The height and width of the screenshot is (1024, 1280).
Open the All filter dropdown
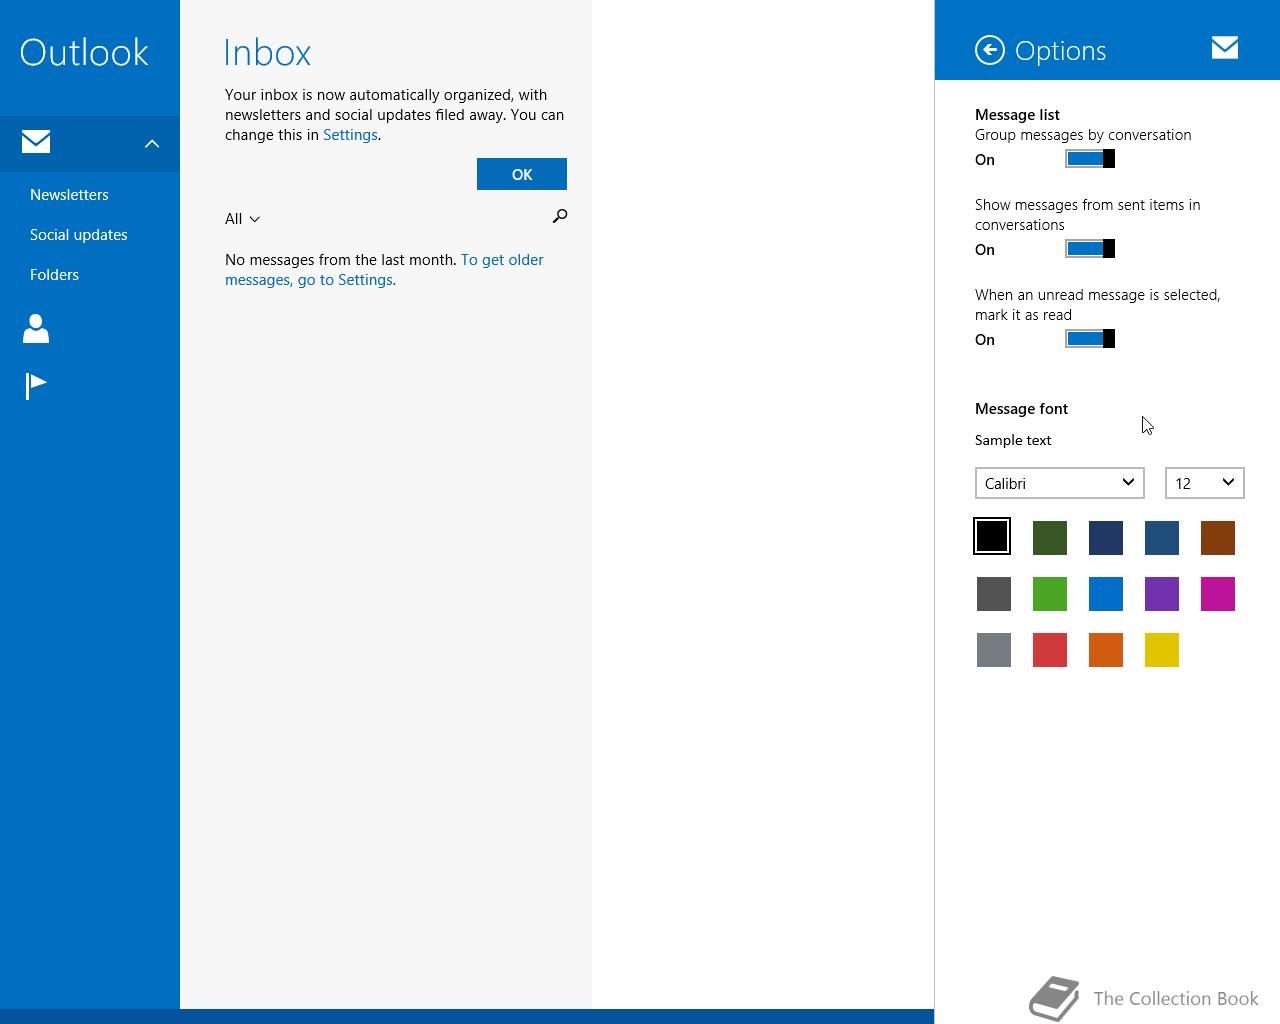point(242,219)
